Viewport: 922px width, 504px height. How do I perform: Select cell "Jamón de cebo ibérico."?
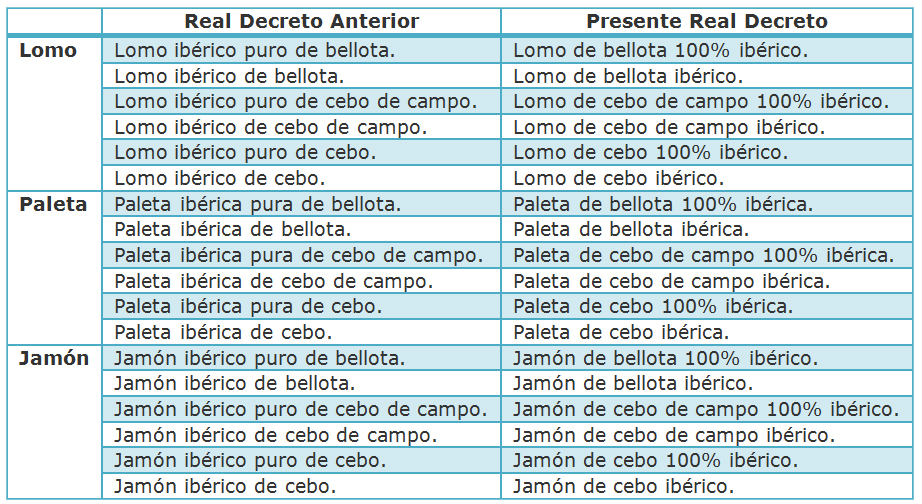tap(624, 487)
